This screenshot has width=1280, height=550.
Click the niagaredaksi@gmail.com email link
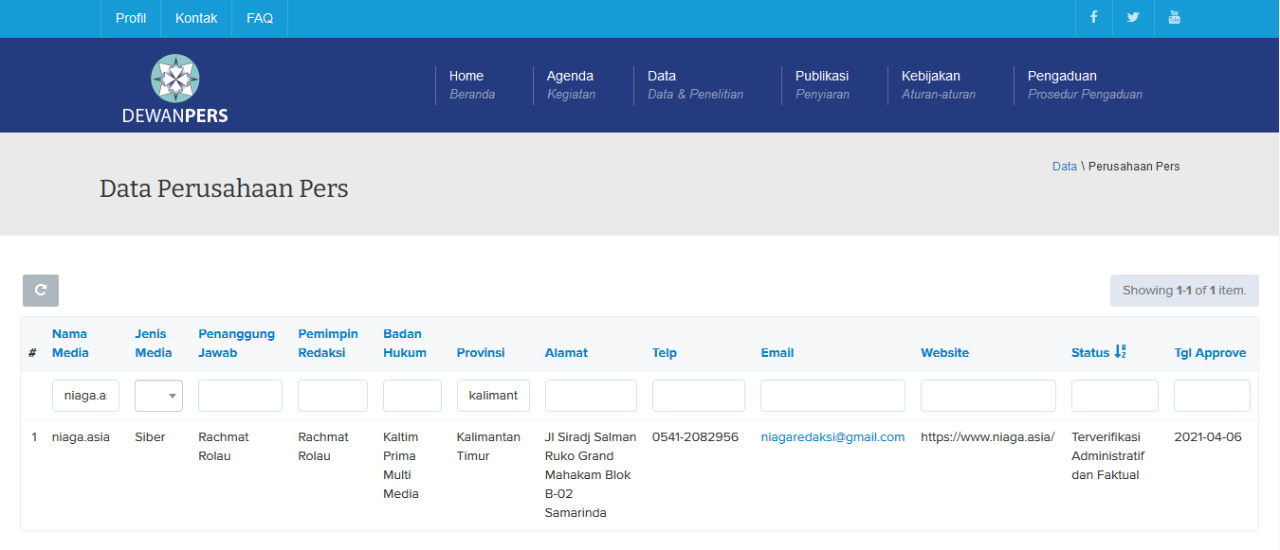click(x=832, y=437)
